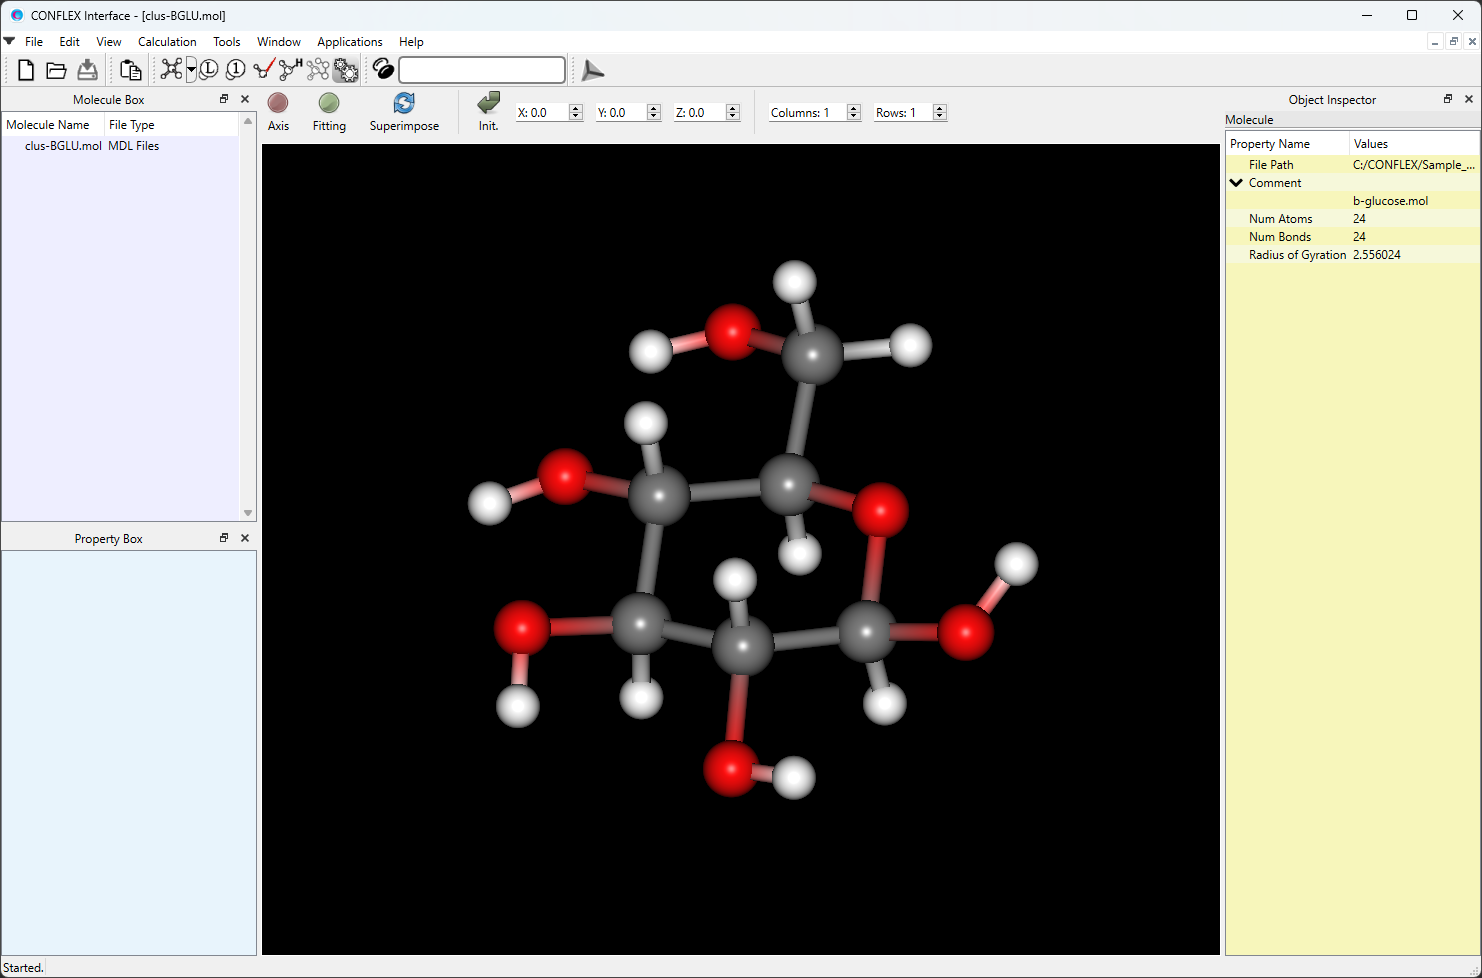Select the add hydrogens icon
The image size is (1482, 978).
[x=288, y=70]
